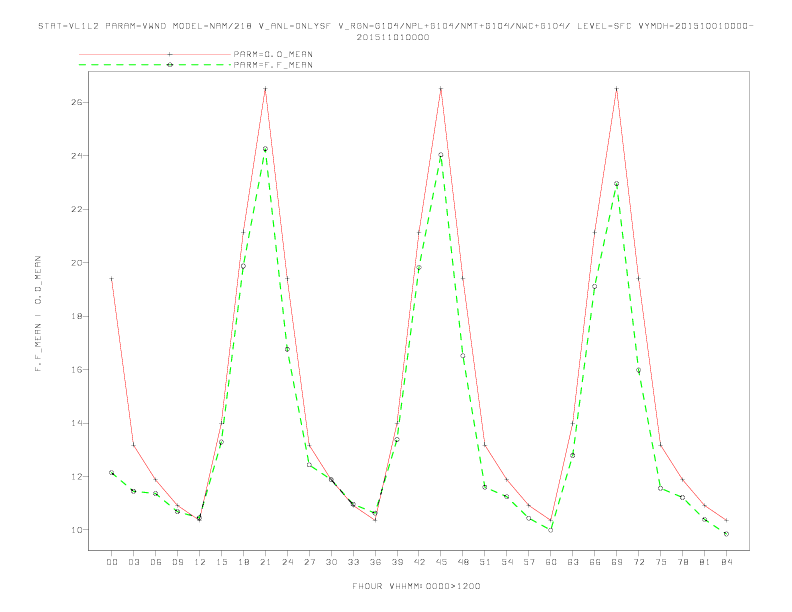Click the PARM=F.F_MEAN legend label
The image size is (792, 612).
[x=273, y=65]
